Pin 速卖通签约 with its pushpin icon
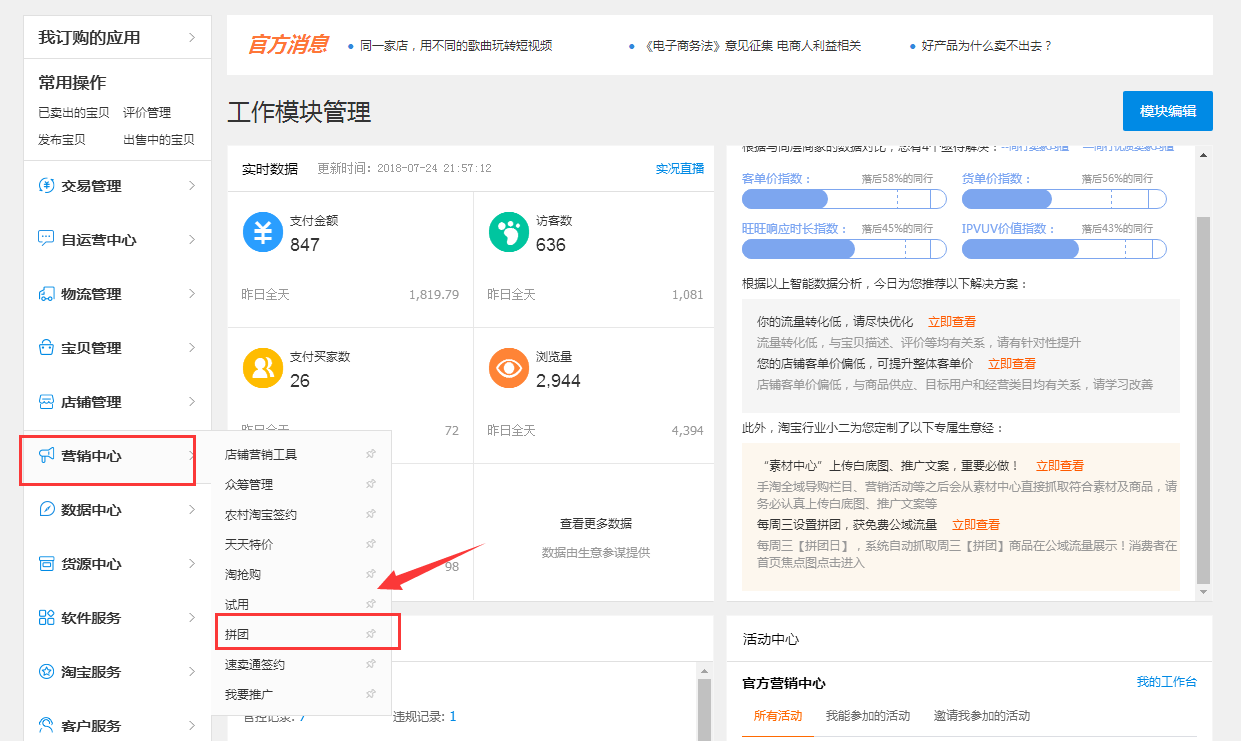1241x741 pixels. [x=371, y=664]
